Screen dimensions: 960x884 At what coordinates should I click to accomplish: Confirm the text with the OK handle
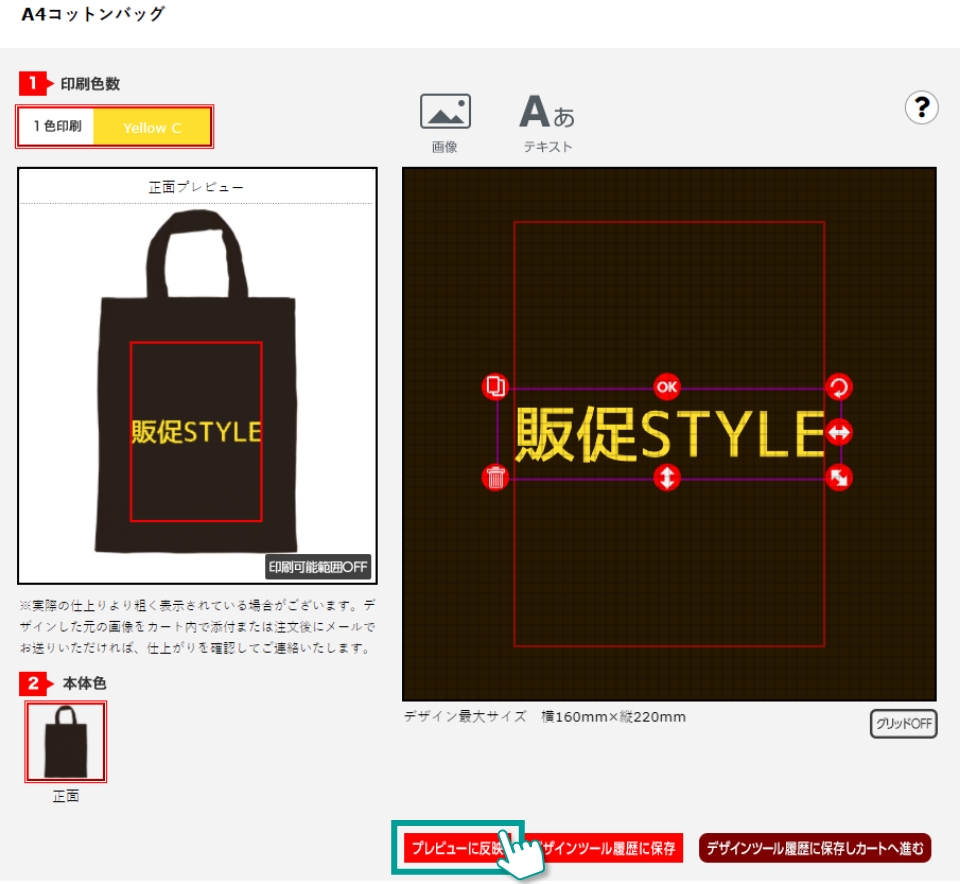[667, 387]
